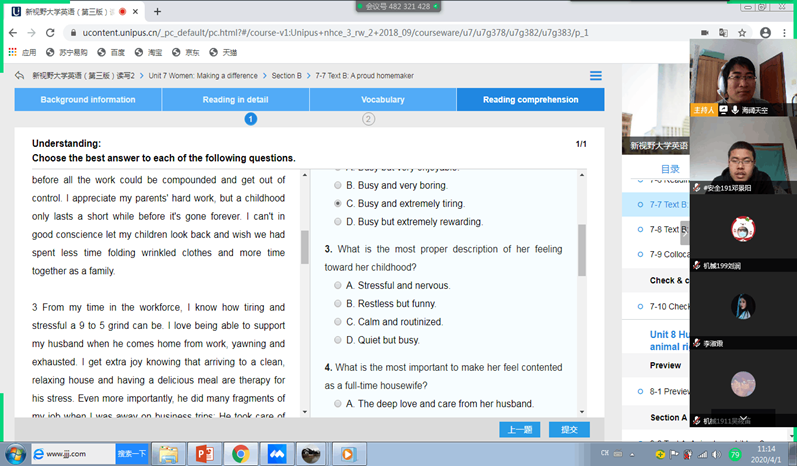Open Google Chrome from the taskbar
The height and width of the screenshot is (466, 797).
(x=241, y=454)
